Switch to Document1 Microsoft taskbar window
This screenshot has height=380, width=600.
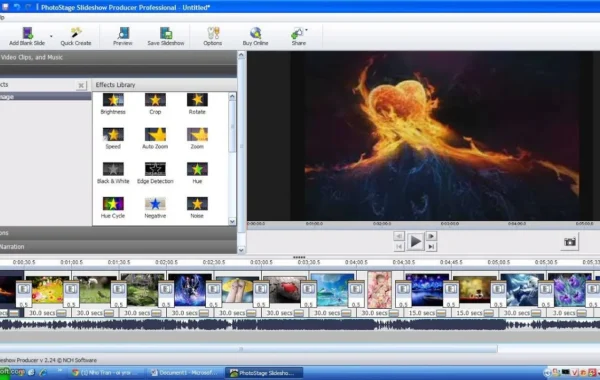coord(185,373)
